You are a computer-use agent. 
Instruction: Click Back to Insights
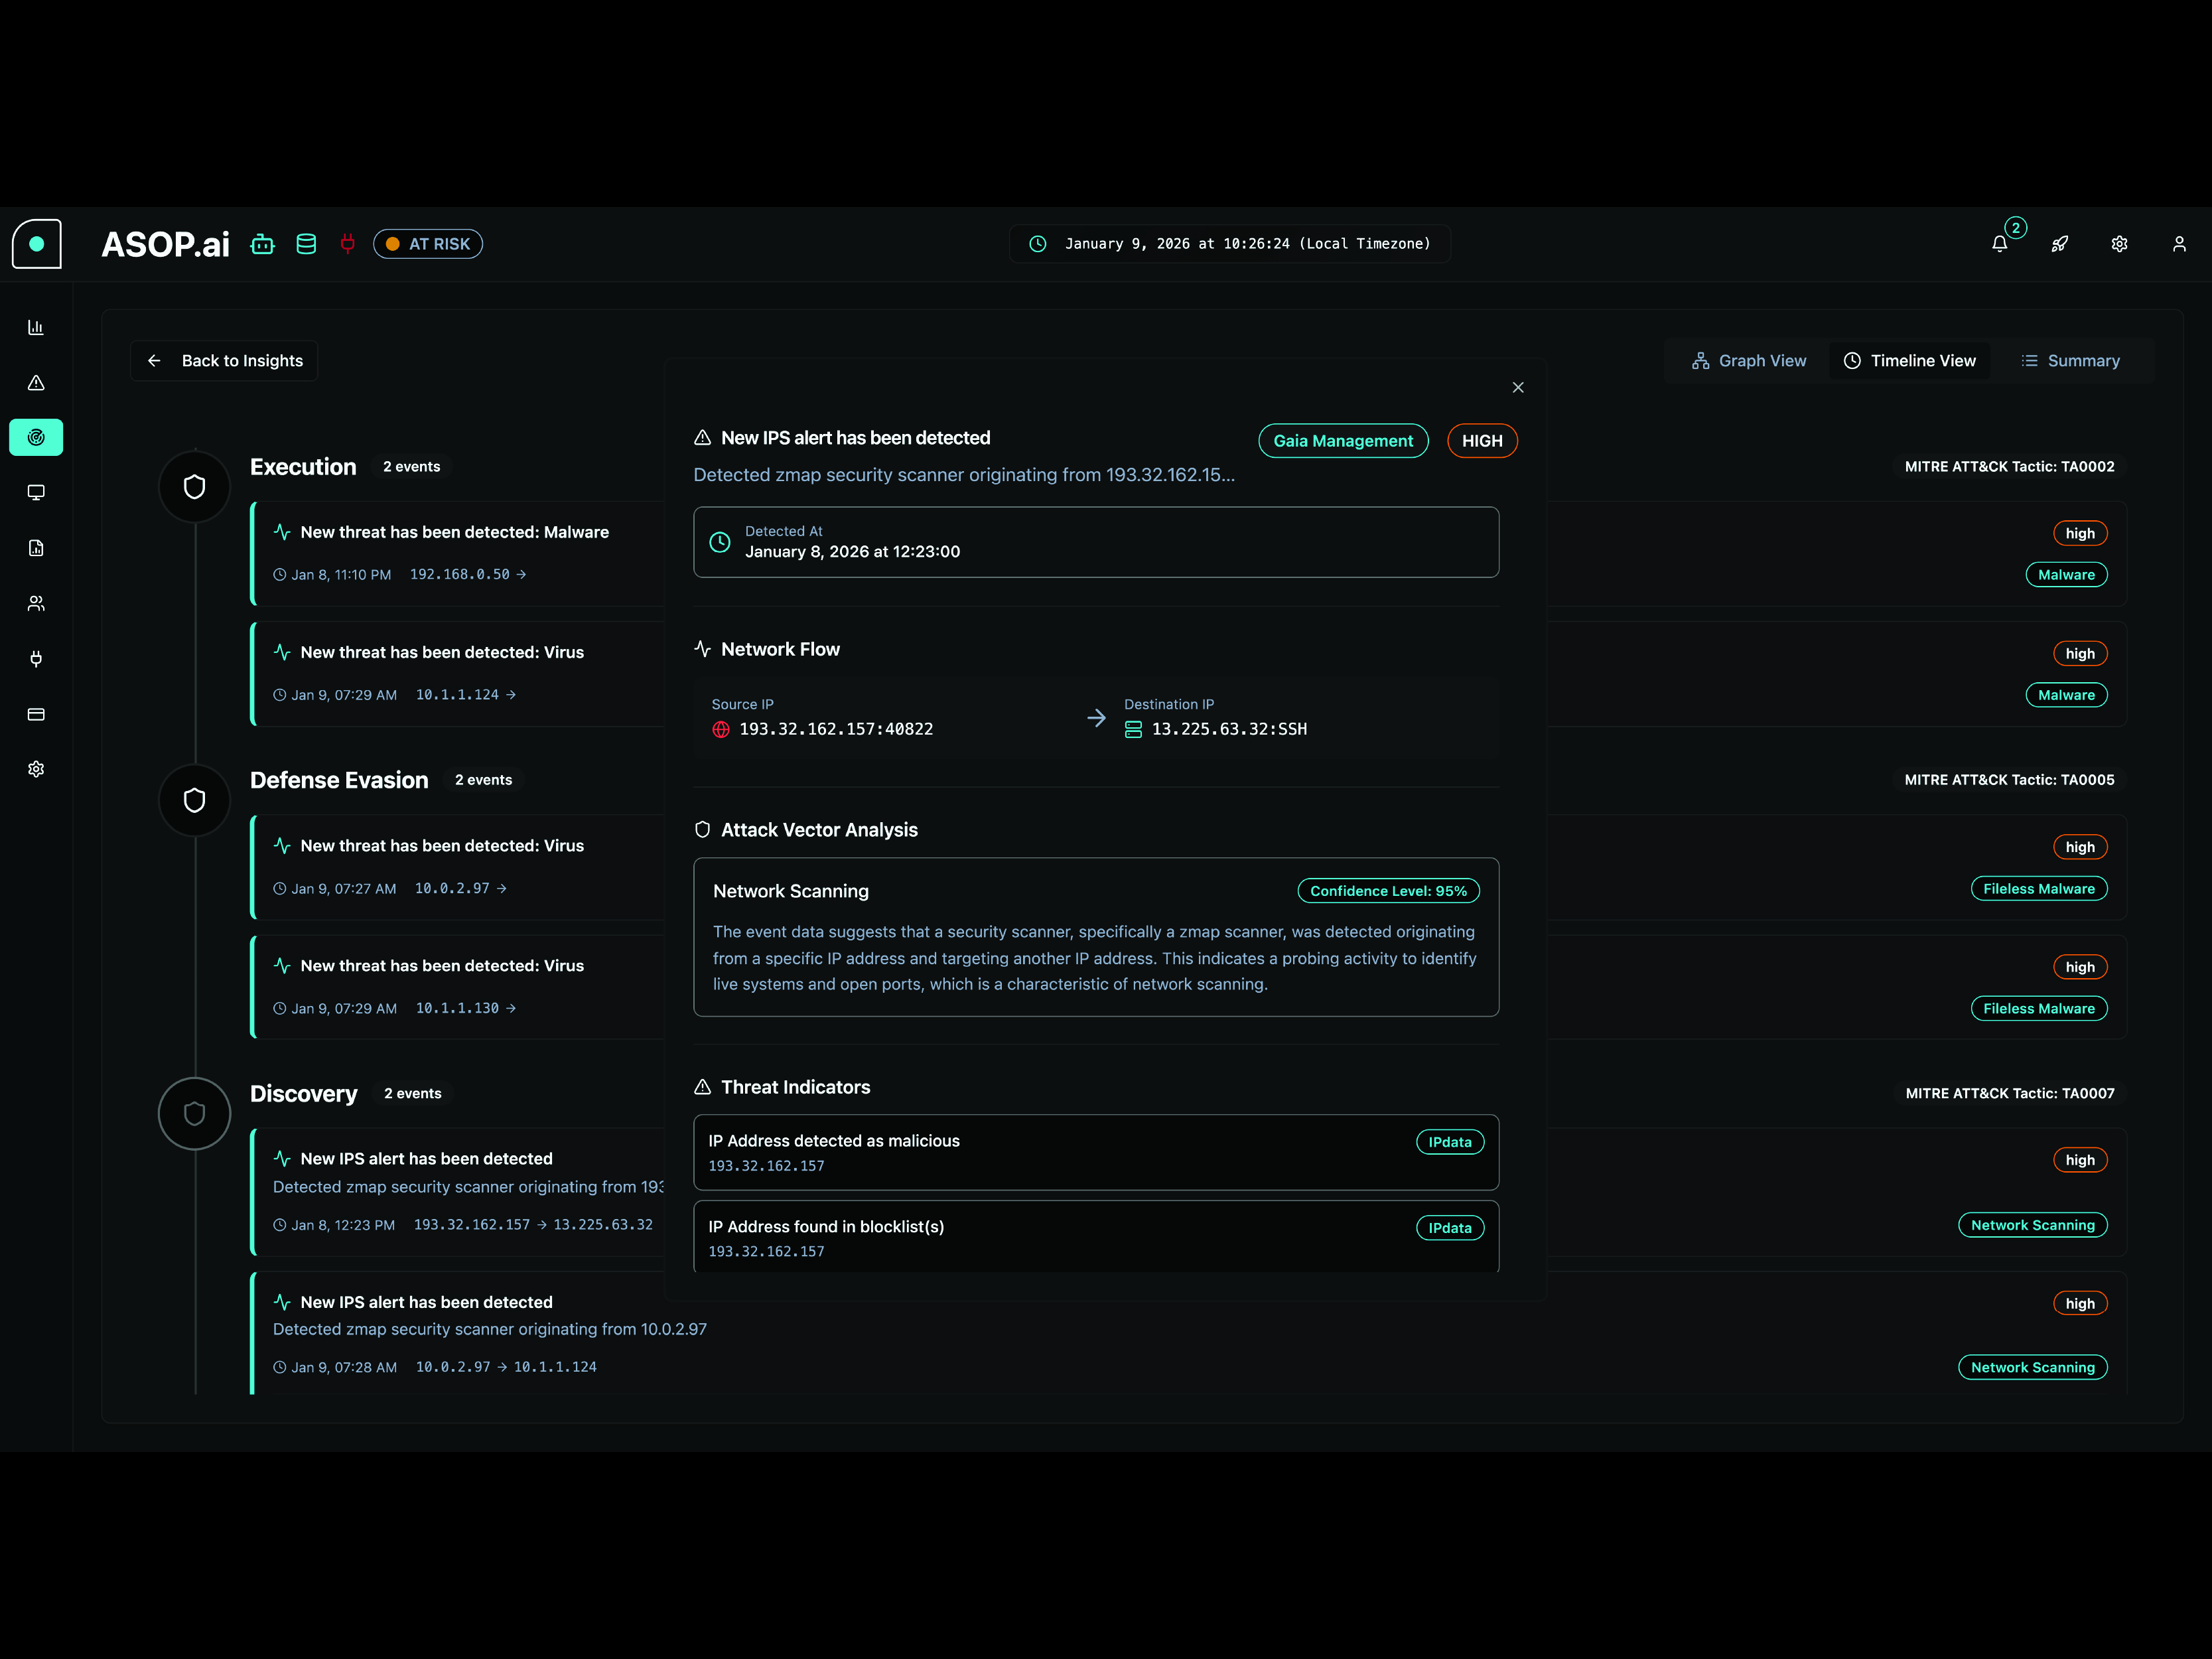224,360
